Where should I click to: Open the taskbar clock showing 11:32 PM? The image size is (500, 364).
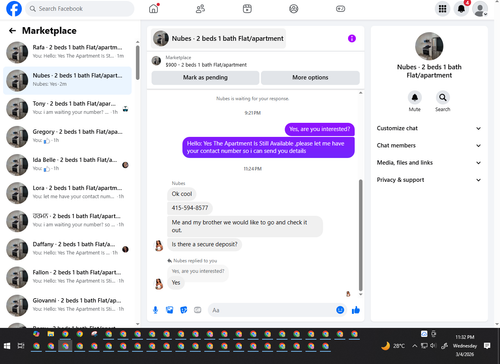[465, 346]
